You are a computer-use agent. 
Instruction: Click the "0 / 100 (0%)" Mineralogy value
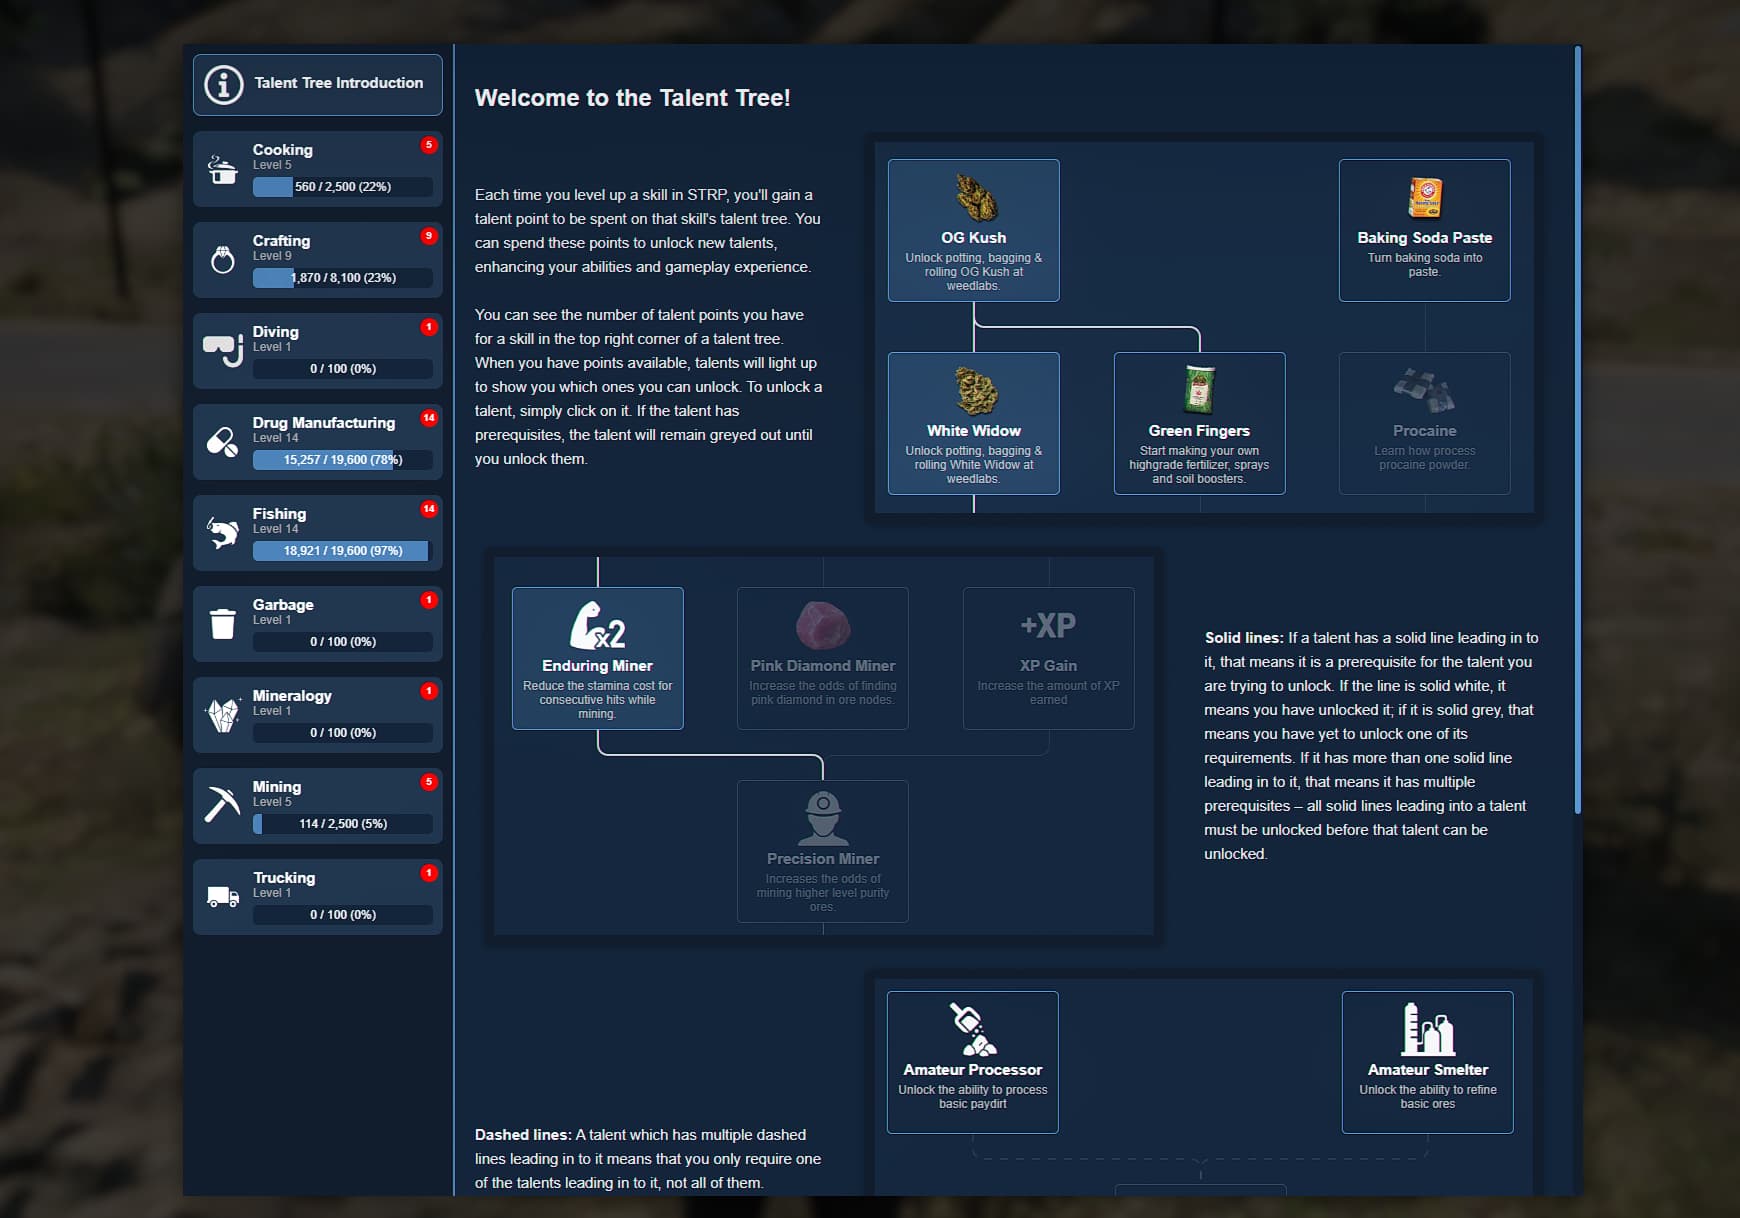[x=343, y=733]
